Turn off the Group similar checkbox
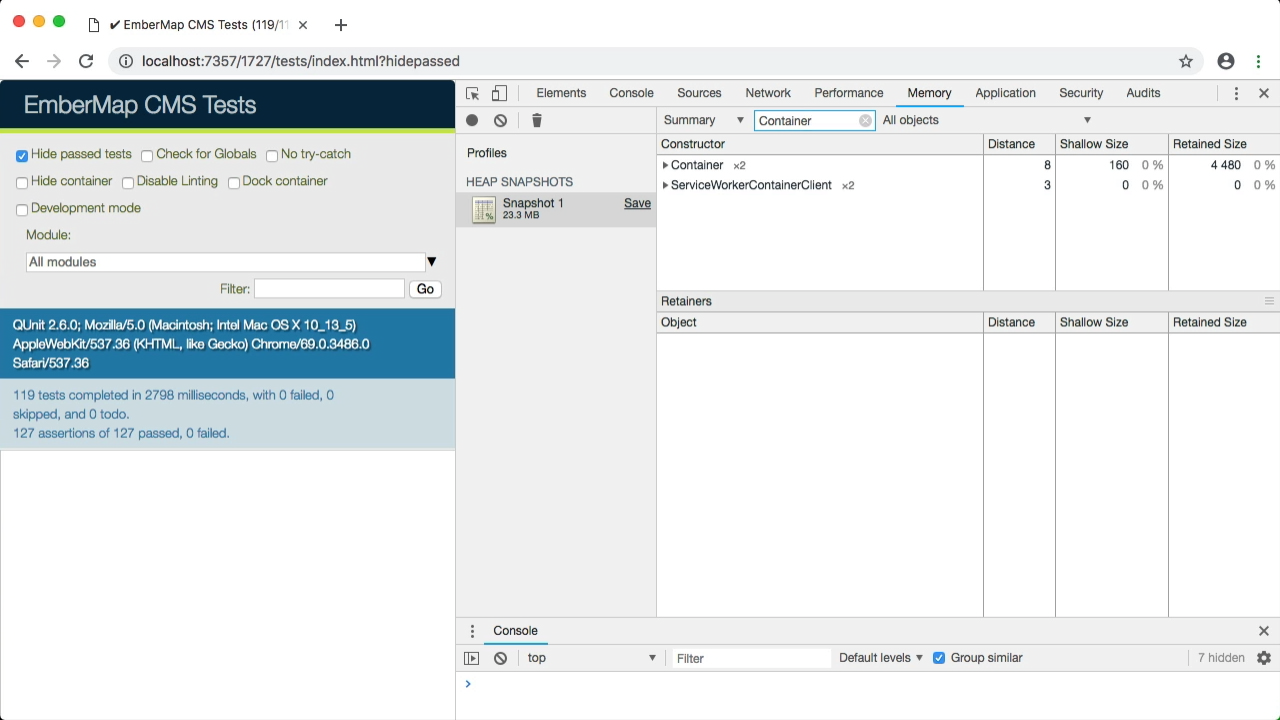This screenshot has width=1280, height=720. [x=939, y=658]
